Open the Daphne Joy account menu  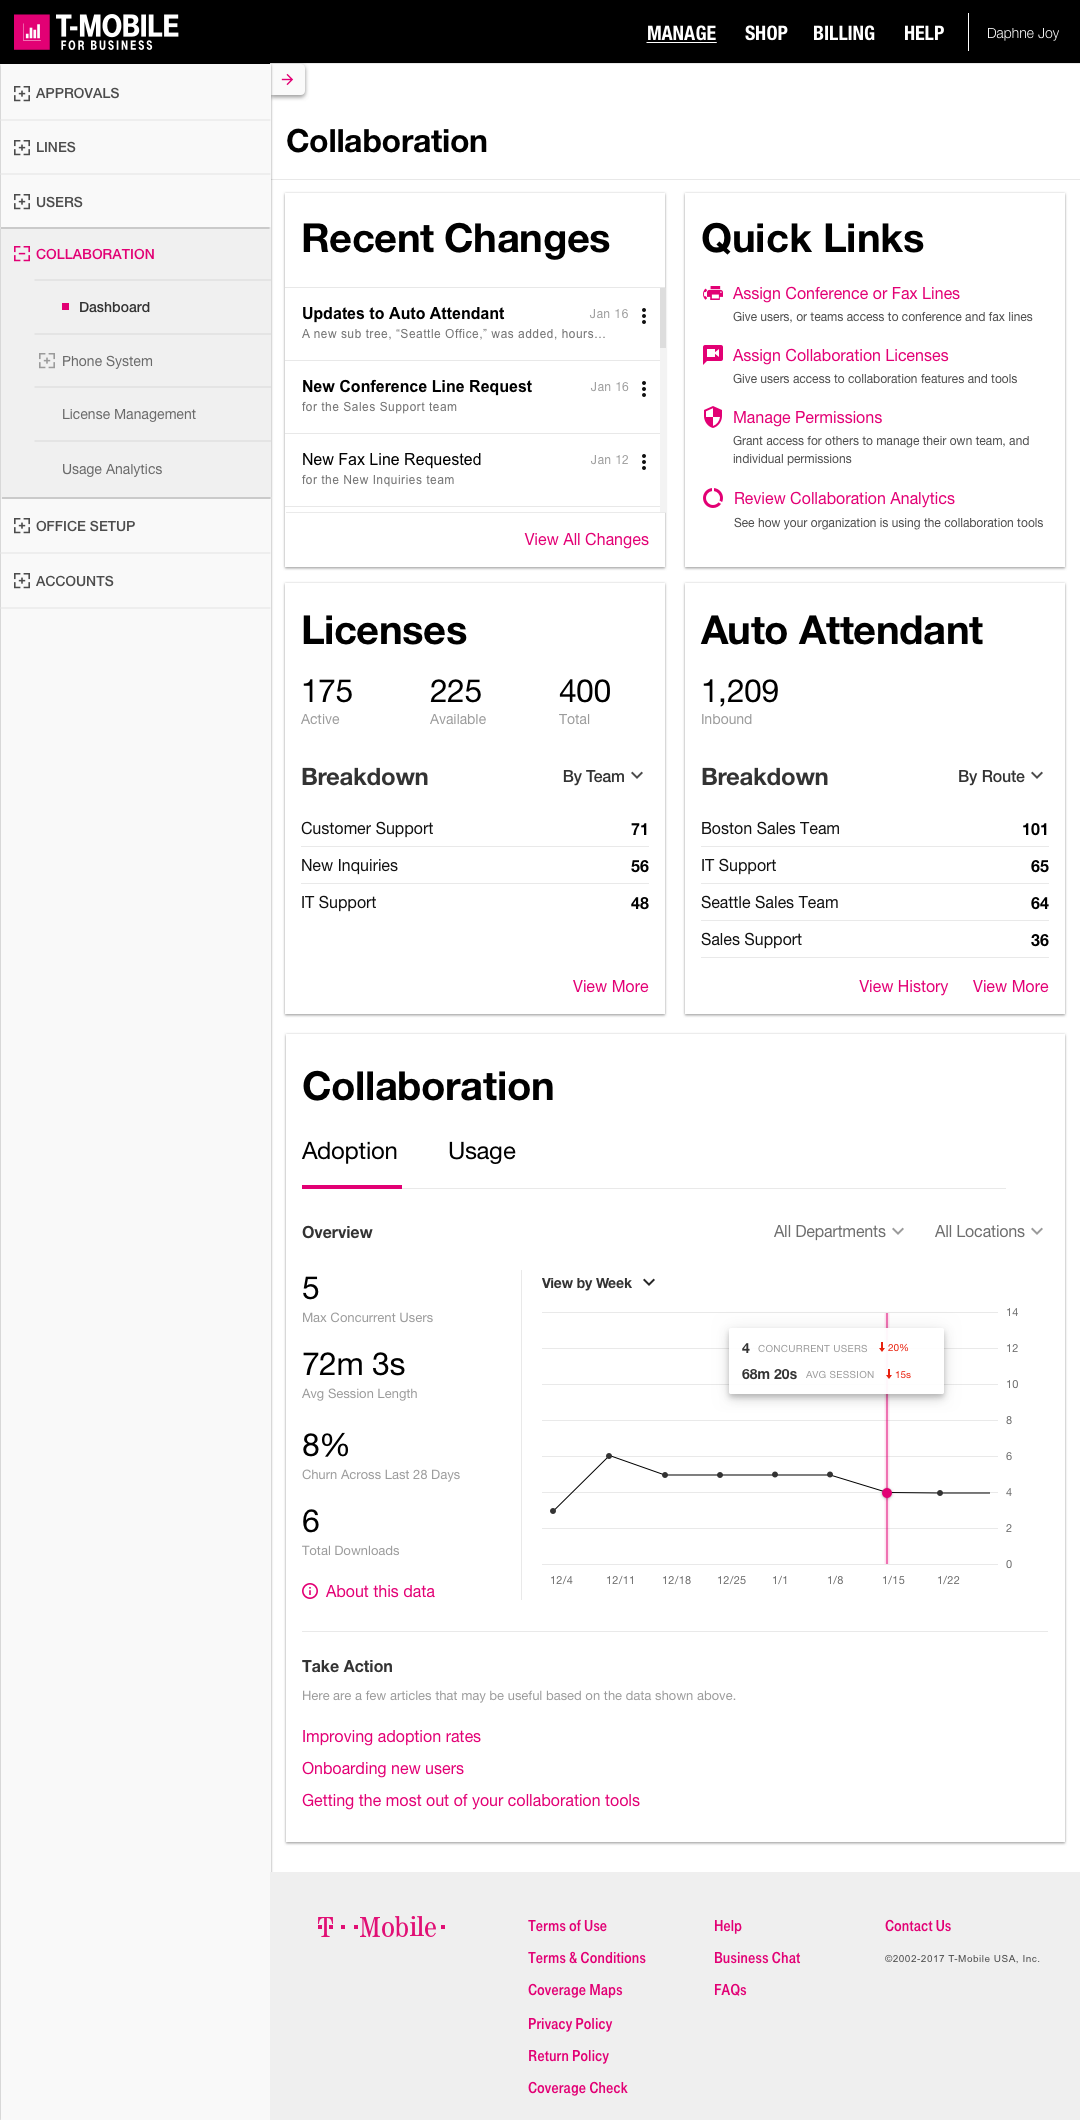(x=1022, y=33)
